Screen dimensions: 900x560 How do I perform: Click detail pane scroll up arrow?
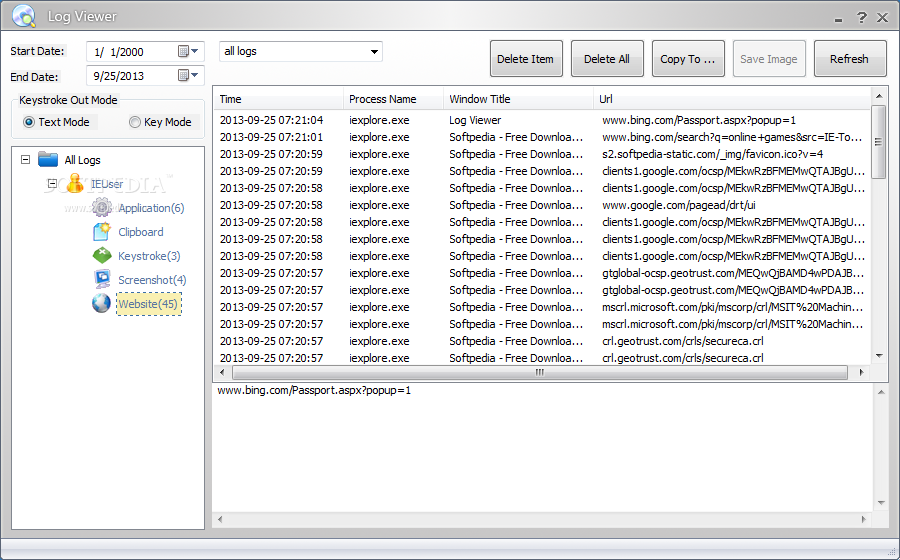(881, 392)
